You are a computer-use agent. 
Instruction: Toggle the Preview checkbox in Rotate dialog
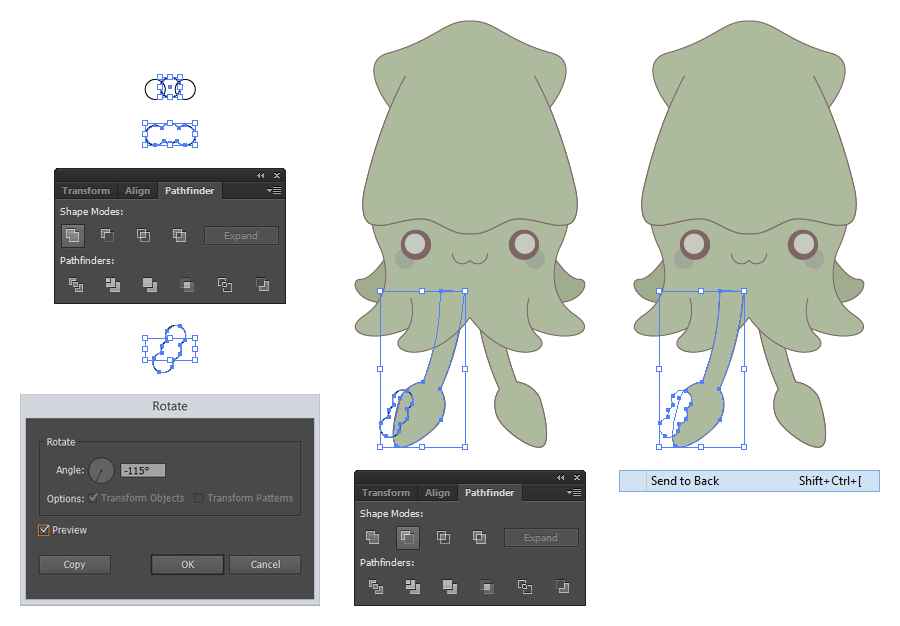(x=44, y=530)
